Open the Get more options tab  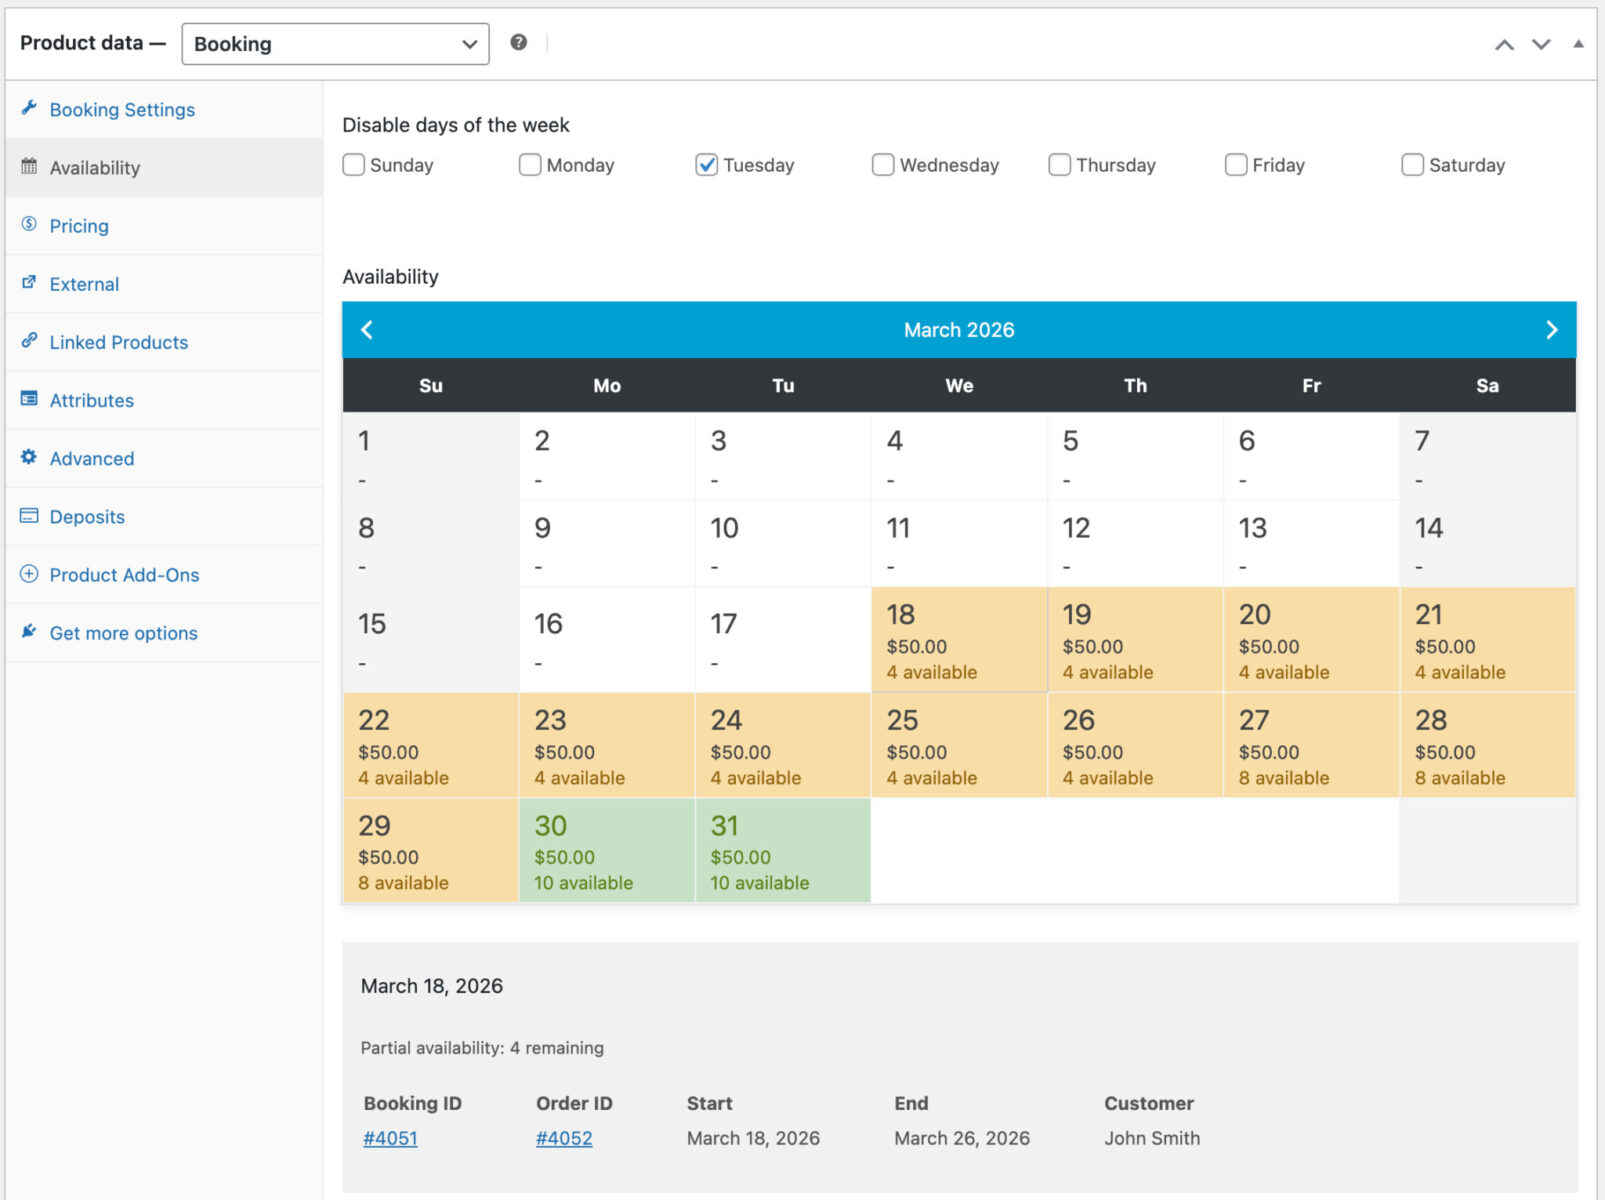(x=122, y=633)
